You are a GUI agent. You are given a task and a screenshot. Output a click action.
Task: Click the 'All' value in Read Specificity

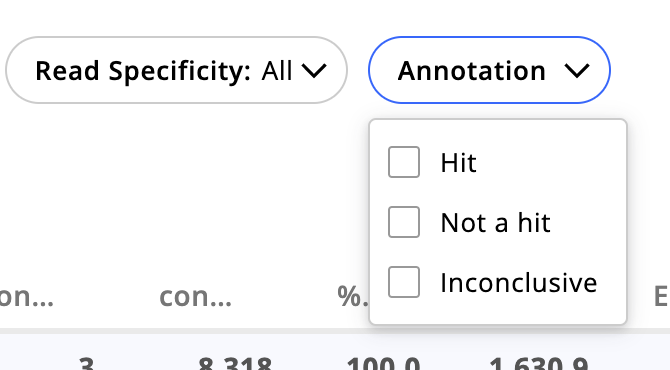point(277,71)
